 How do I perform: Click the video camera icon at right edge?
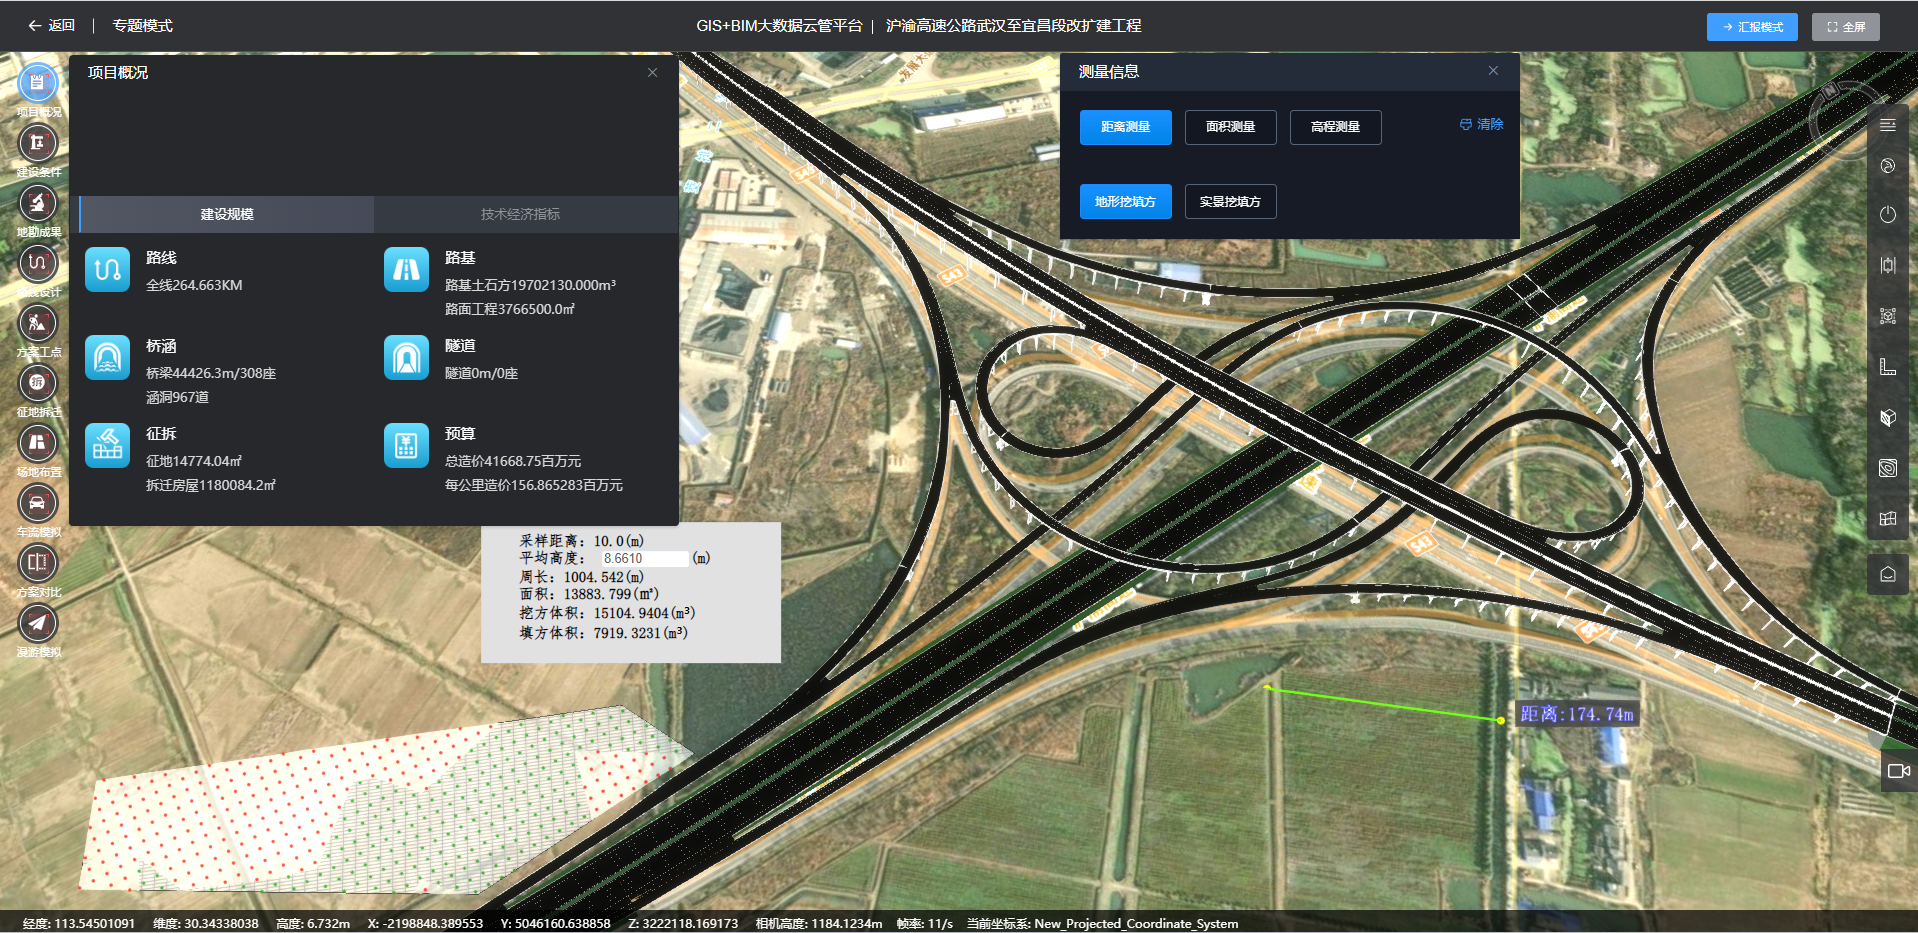[x=1897, y=771]
